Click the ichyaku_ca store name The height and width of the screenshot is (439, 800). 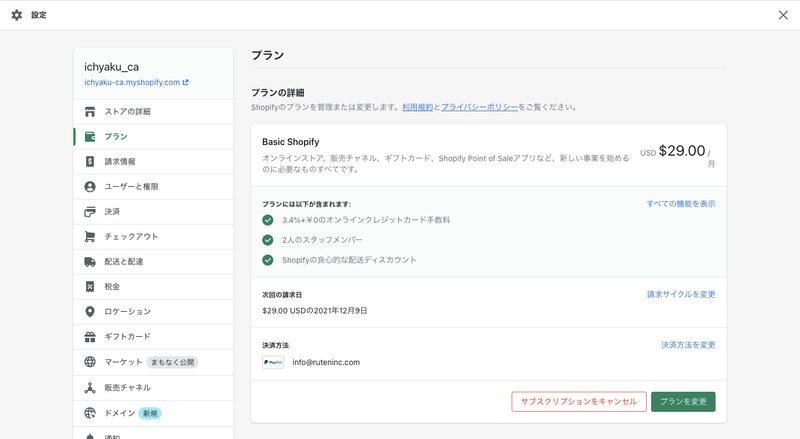tap(112, 67)
